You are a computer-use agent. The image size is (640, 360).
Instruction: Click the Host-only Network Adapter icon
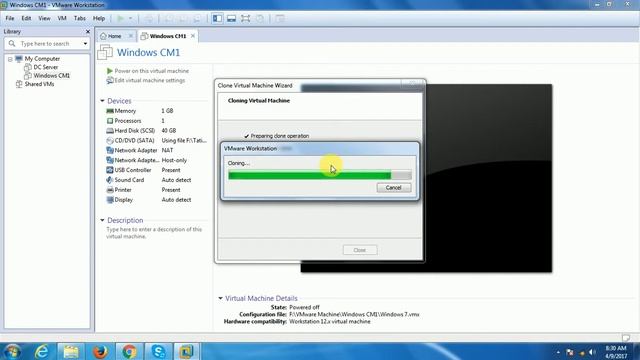[x=110, y=160]
